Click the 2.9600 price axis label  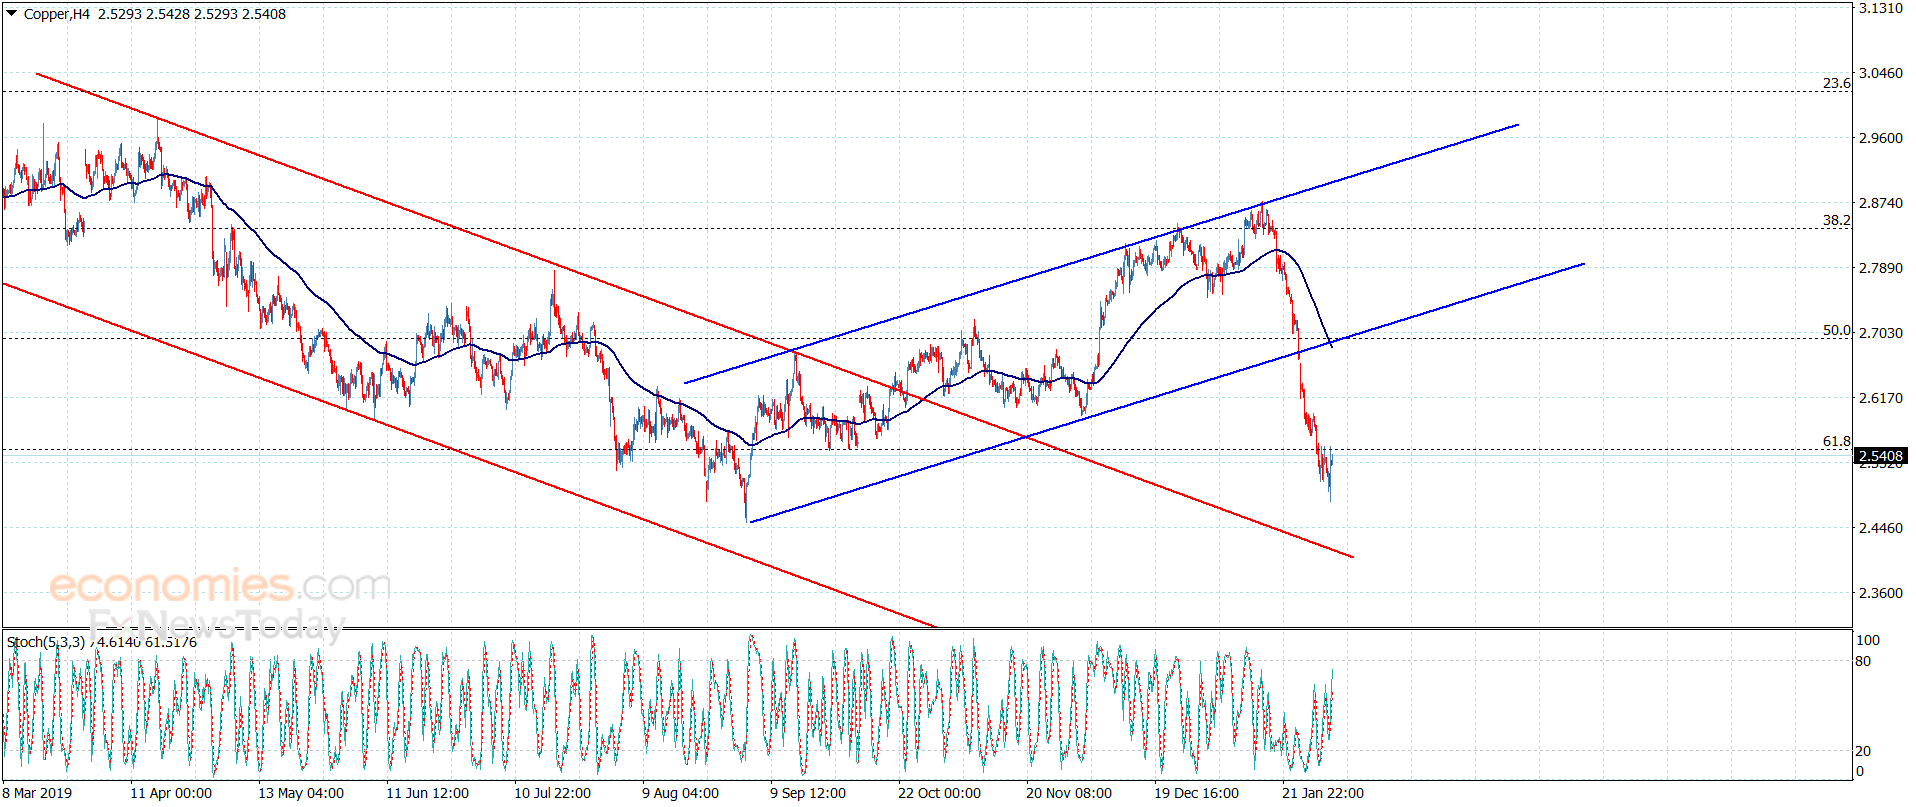pyautogui.click(x=1880, y=138)
